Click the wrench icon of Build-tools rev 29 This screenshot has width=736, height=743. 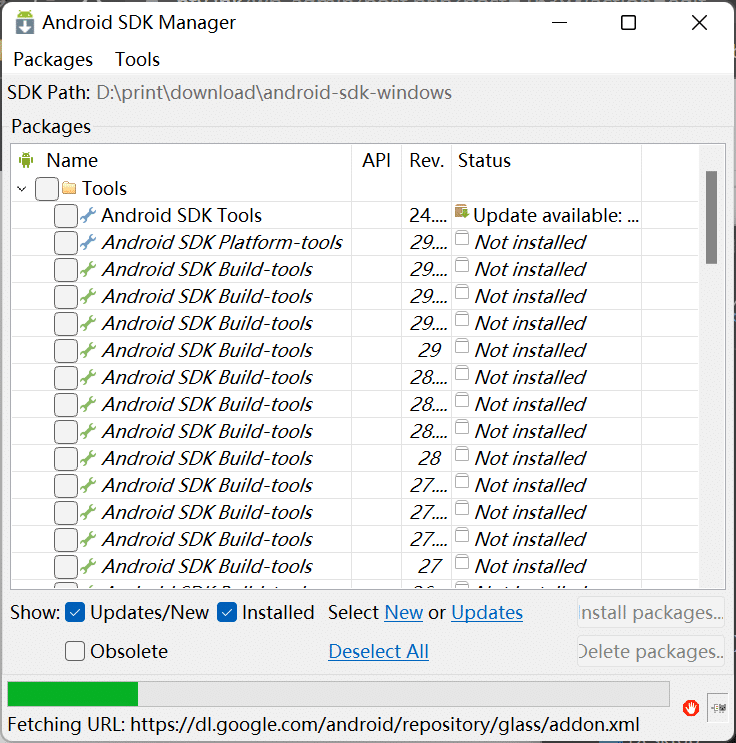click(x=88, y=350)
